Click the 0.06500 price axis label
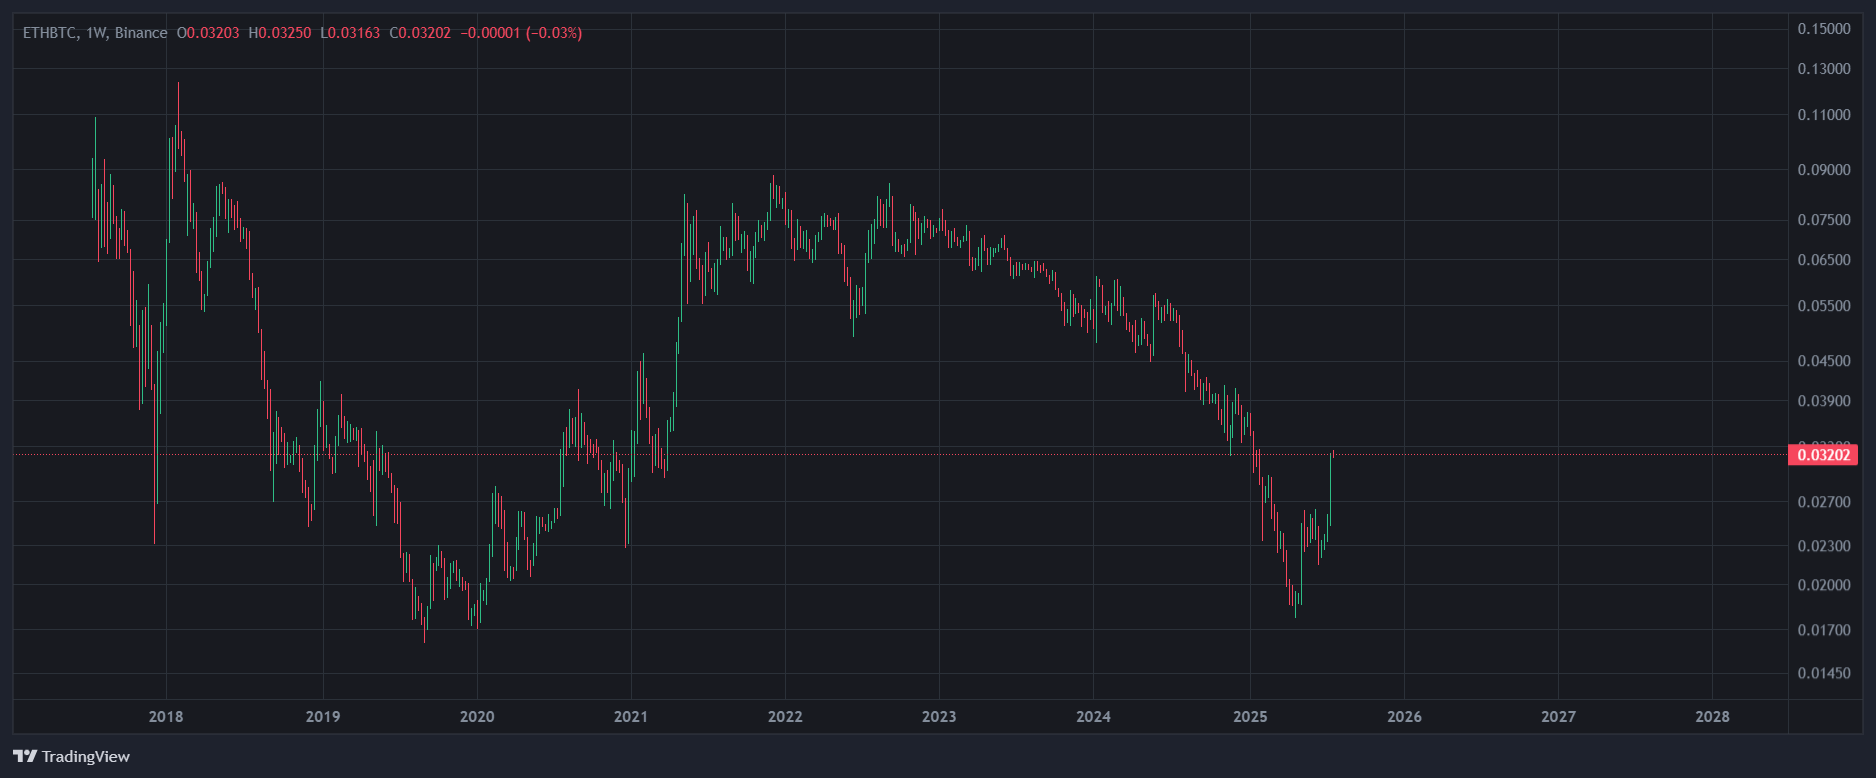Viewport: 1876px width, 778px height. [x=1824, y=260]
